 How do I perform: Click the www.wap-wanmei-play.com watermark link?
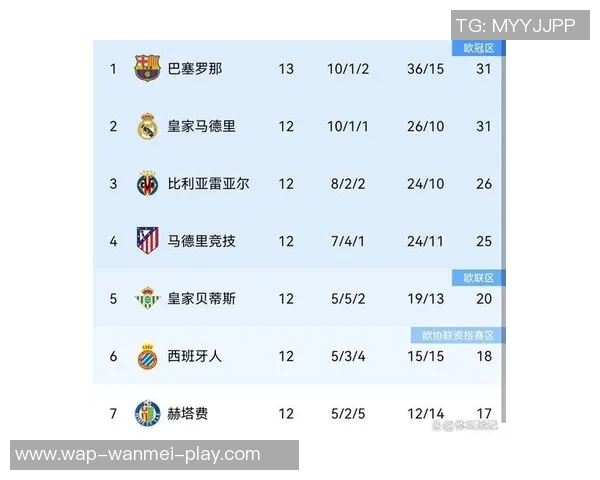tap(138, 454)
